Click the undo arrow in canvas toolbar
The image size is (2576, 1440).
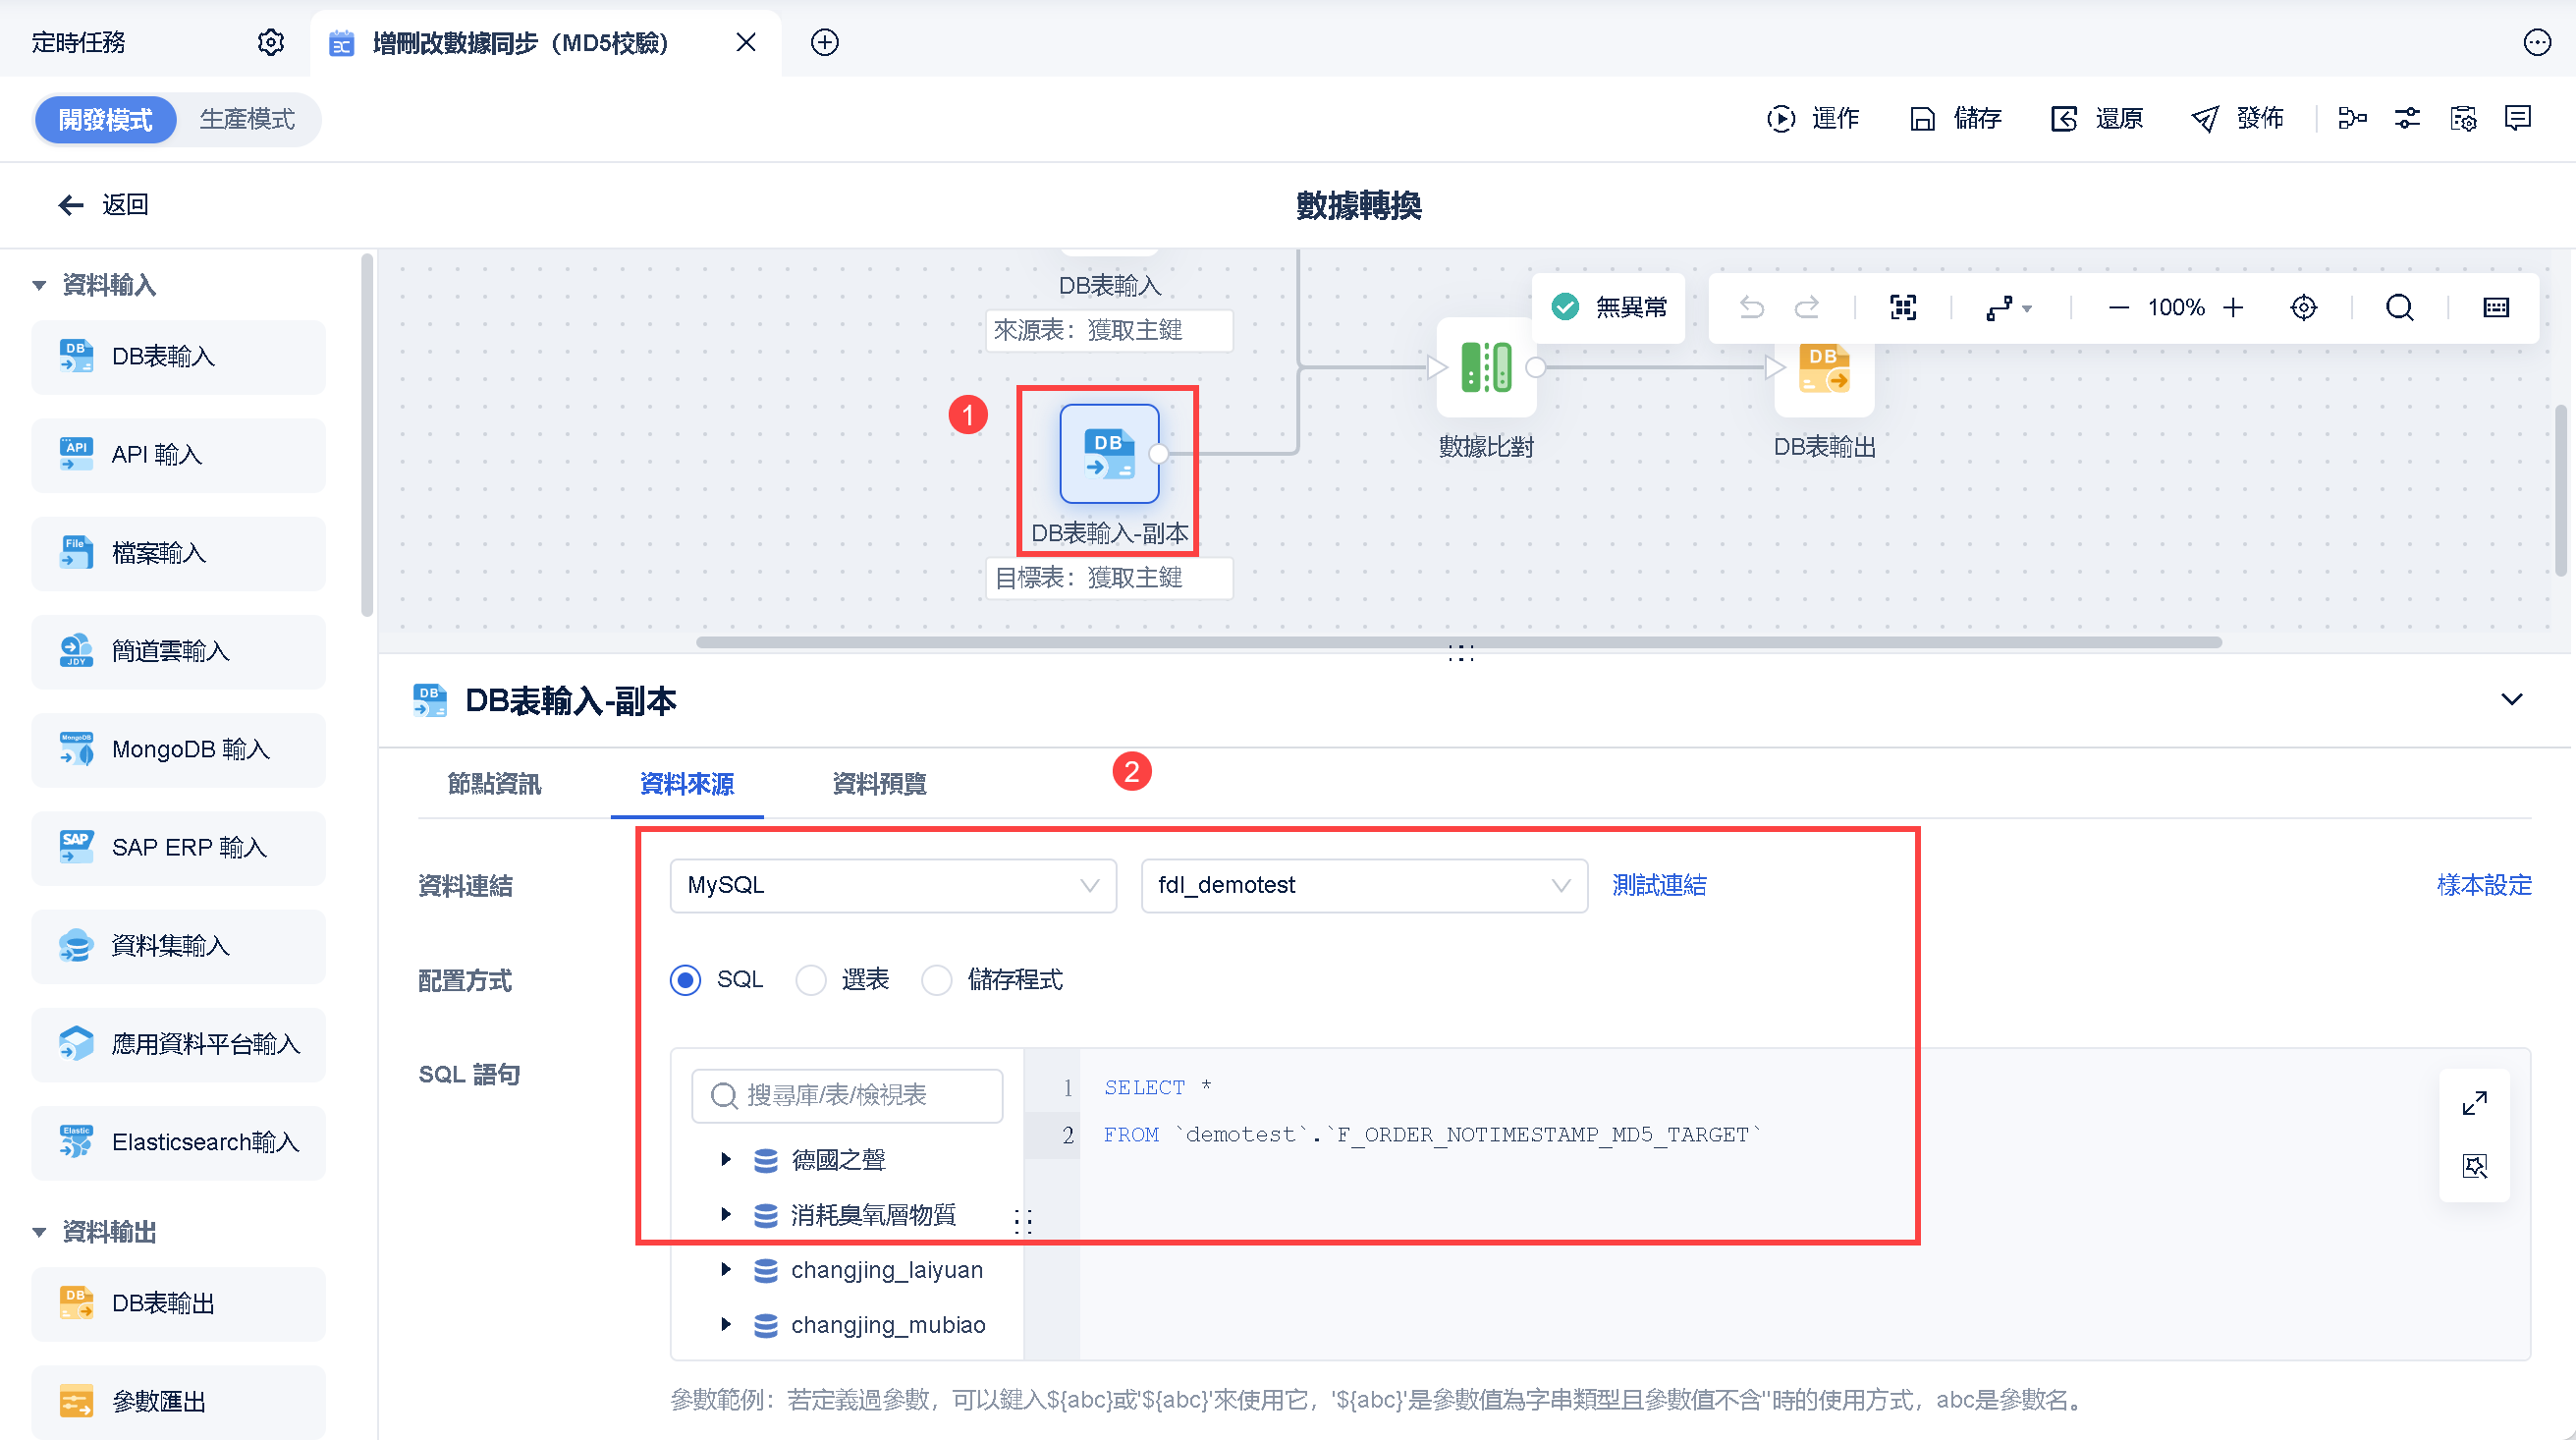point(1751,307)
